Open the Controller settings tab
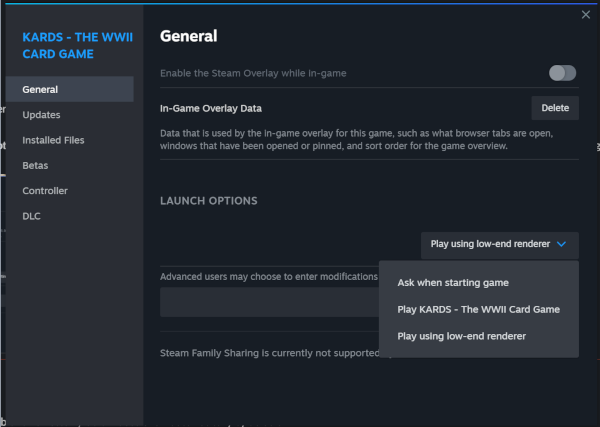 tap(45, 190)
